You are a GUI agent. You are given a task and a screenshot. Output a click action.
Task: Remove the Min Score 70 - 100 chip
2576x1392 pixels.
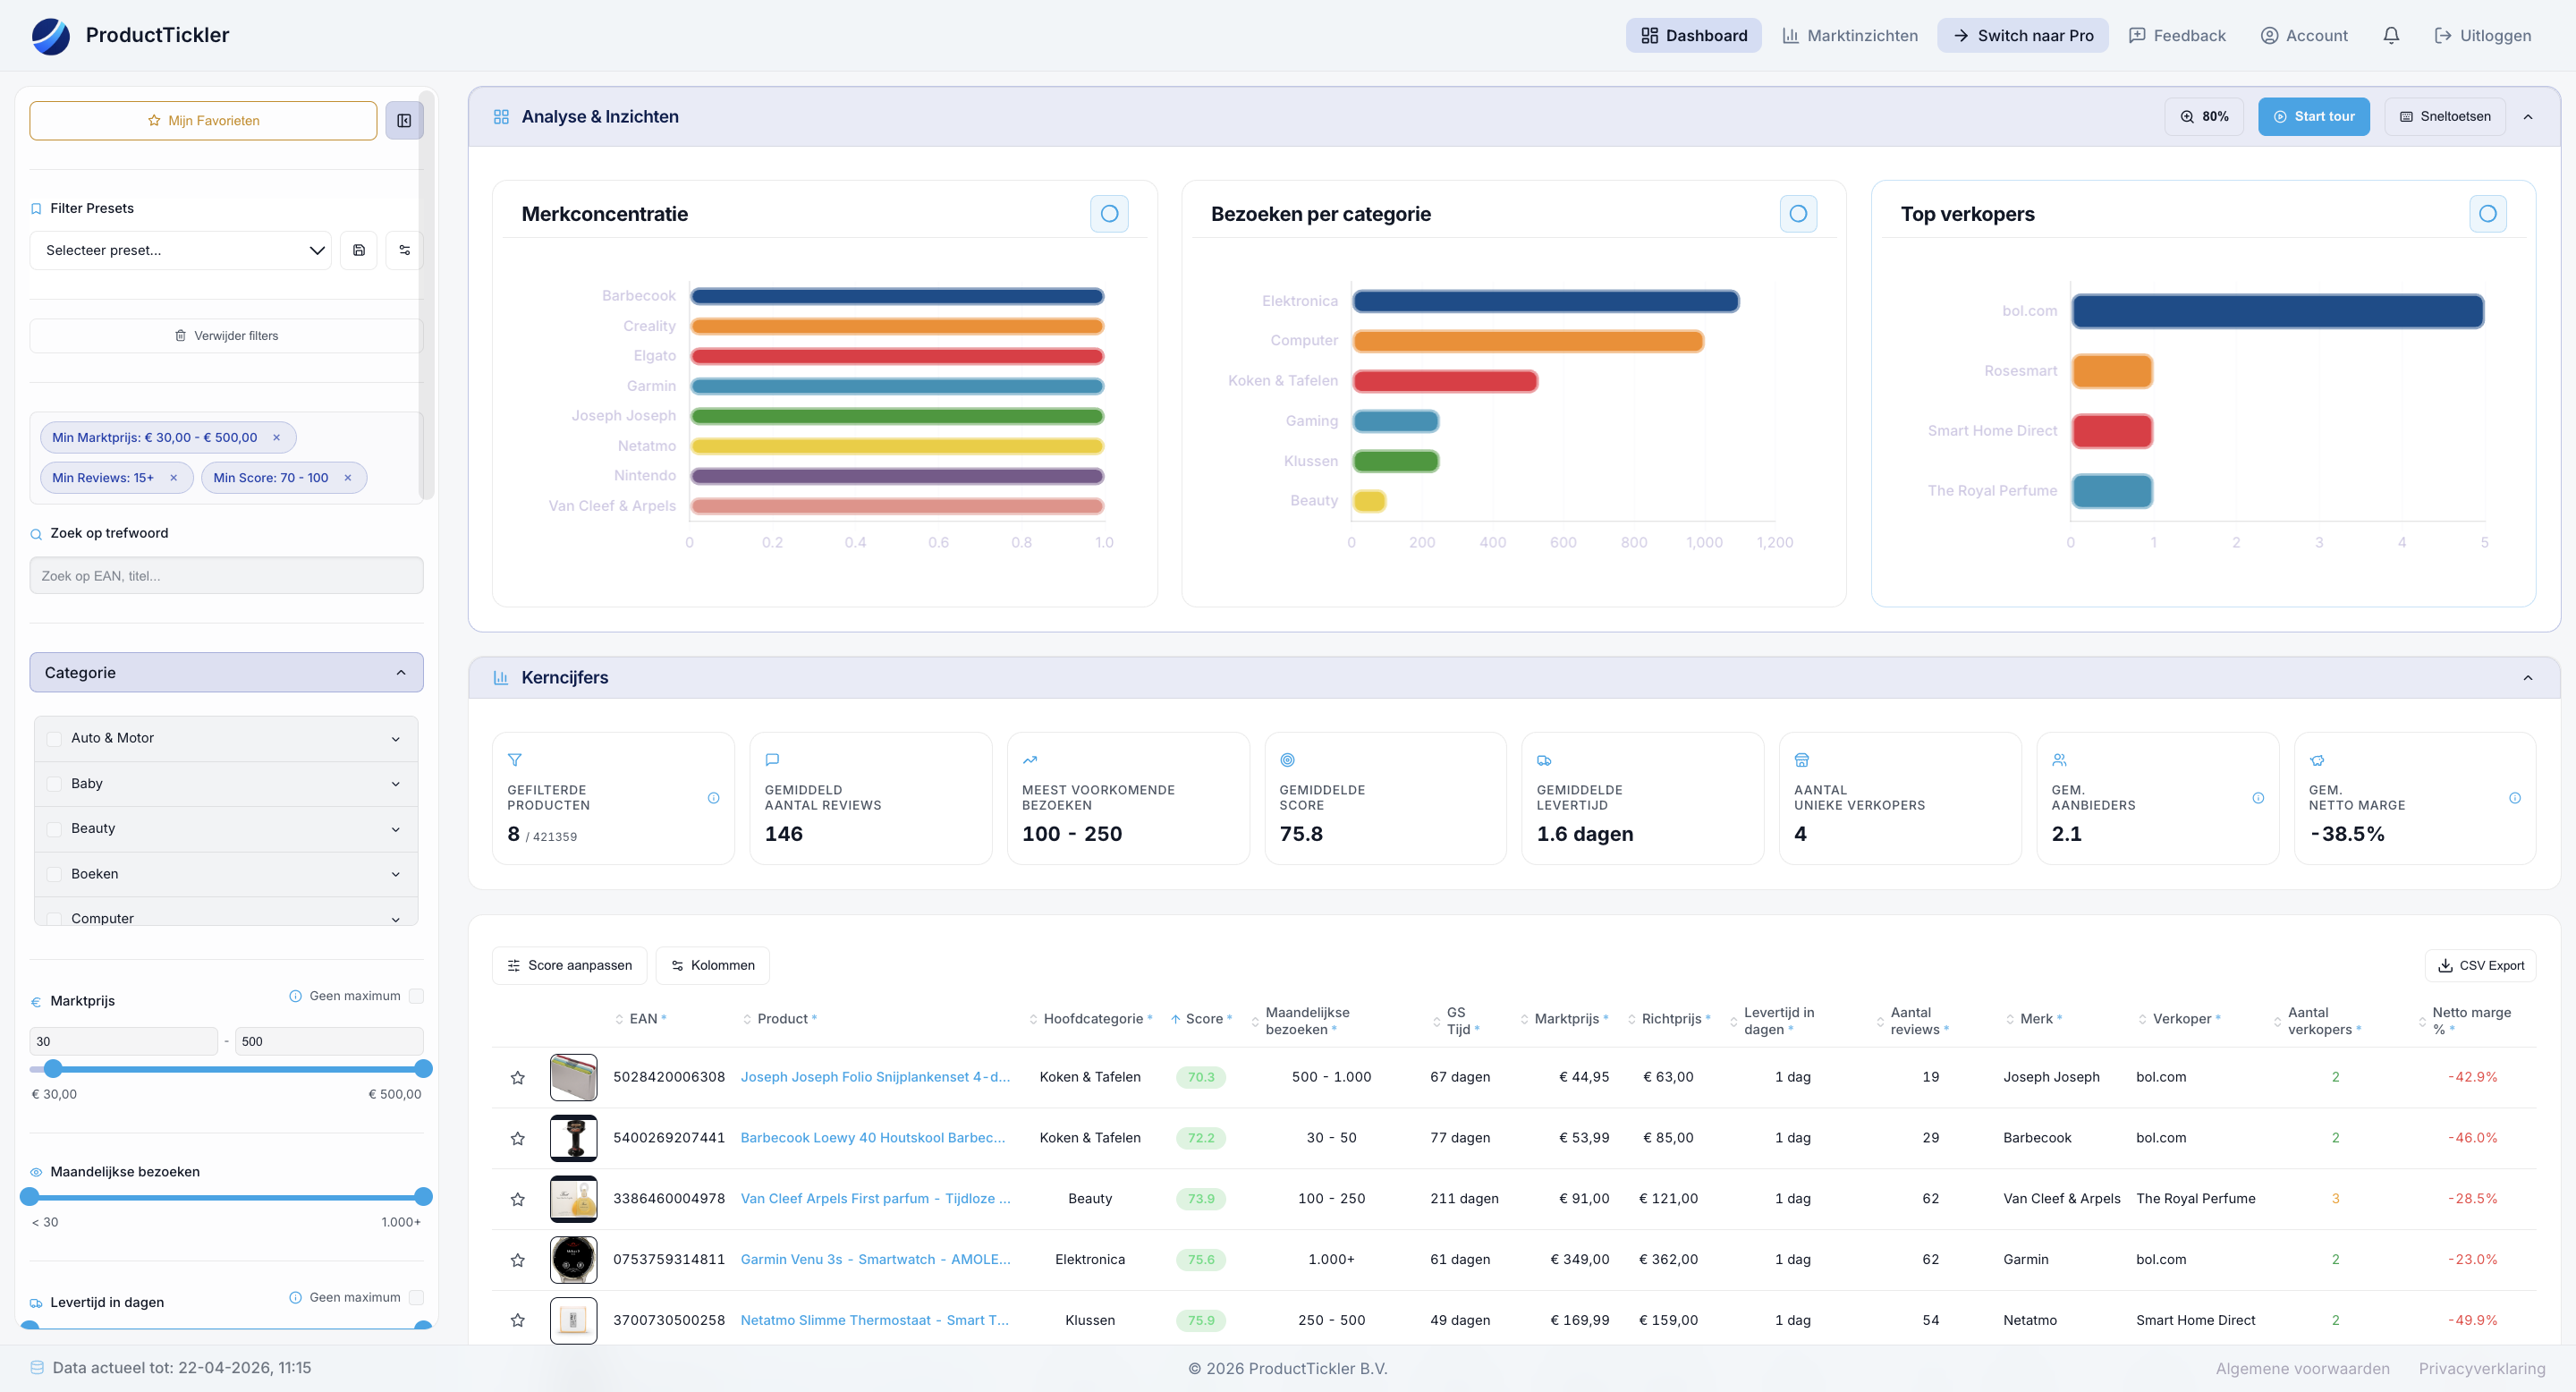348,478
